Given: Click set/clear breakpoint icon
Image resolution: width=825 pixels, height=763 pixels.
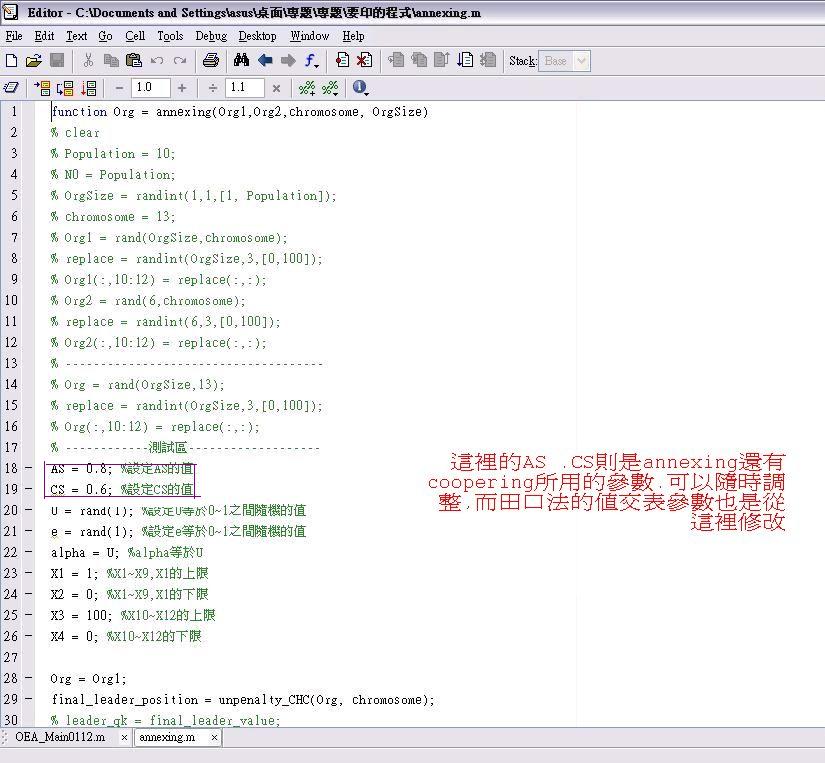Looking at the screenshot, I should click(x=342, y=61).
